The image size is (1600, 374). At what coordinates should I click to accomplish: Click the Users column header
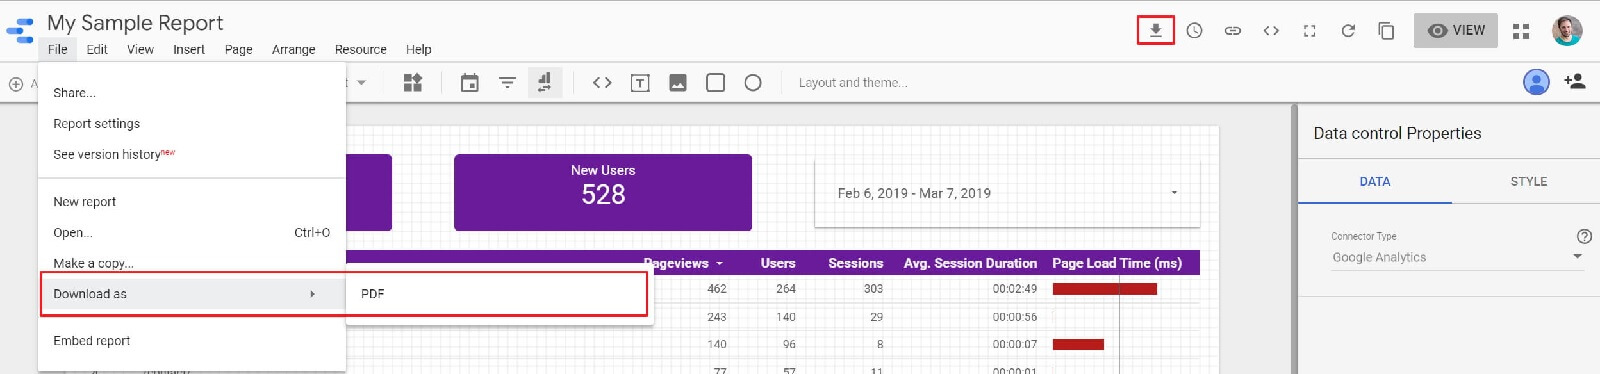(778, 263)
